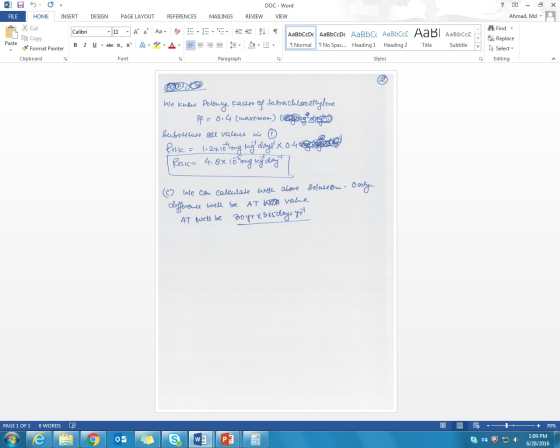Switch to Web Layout view icon

pos(476,425)
